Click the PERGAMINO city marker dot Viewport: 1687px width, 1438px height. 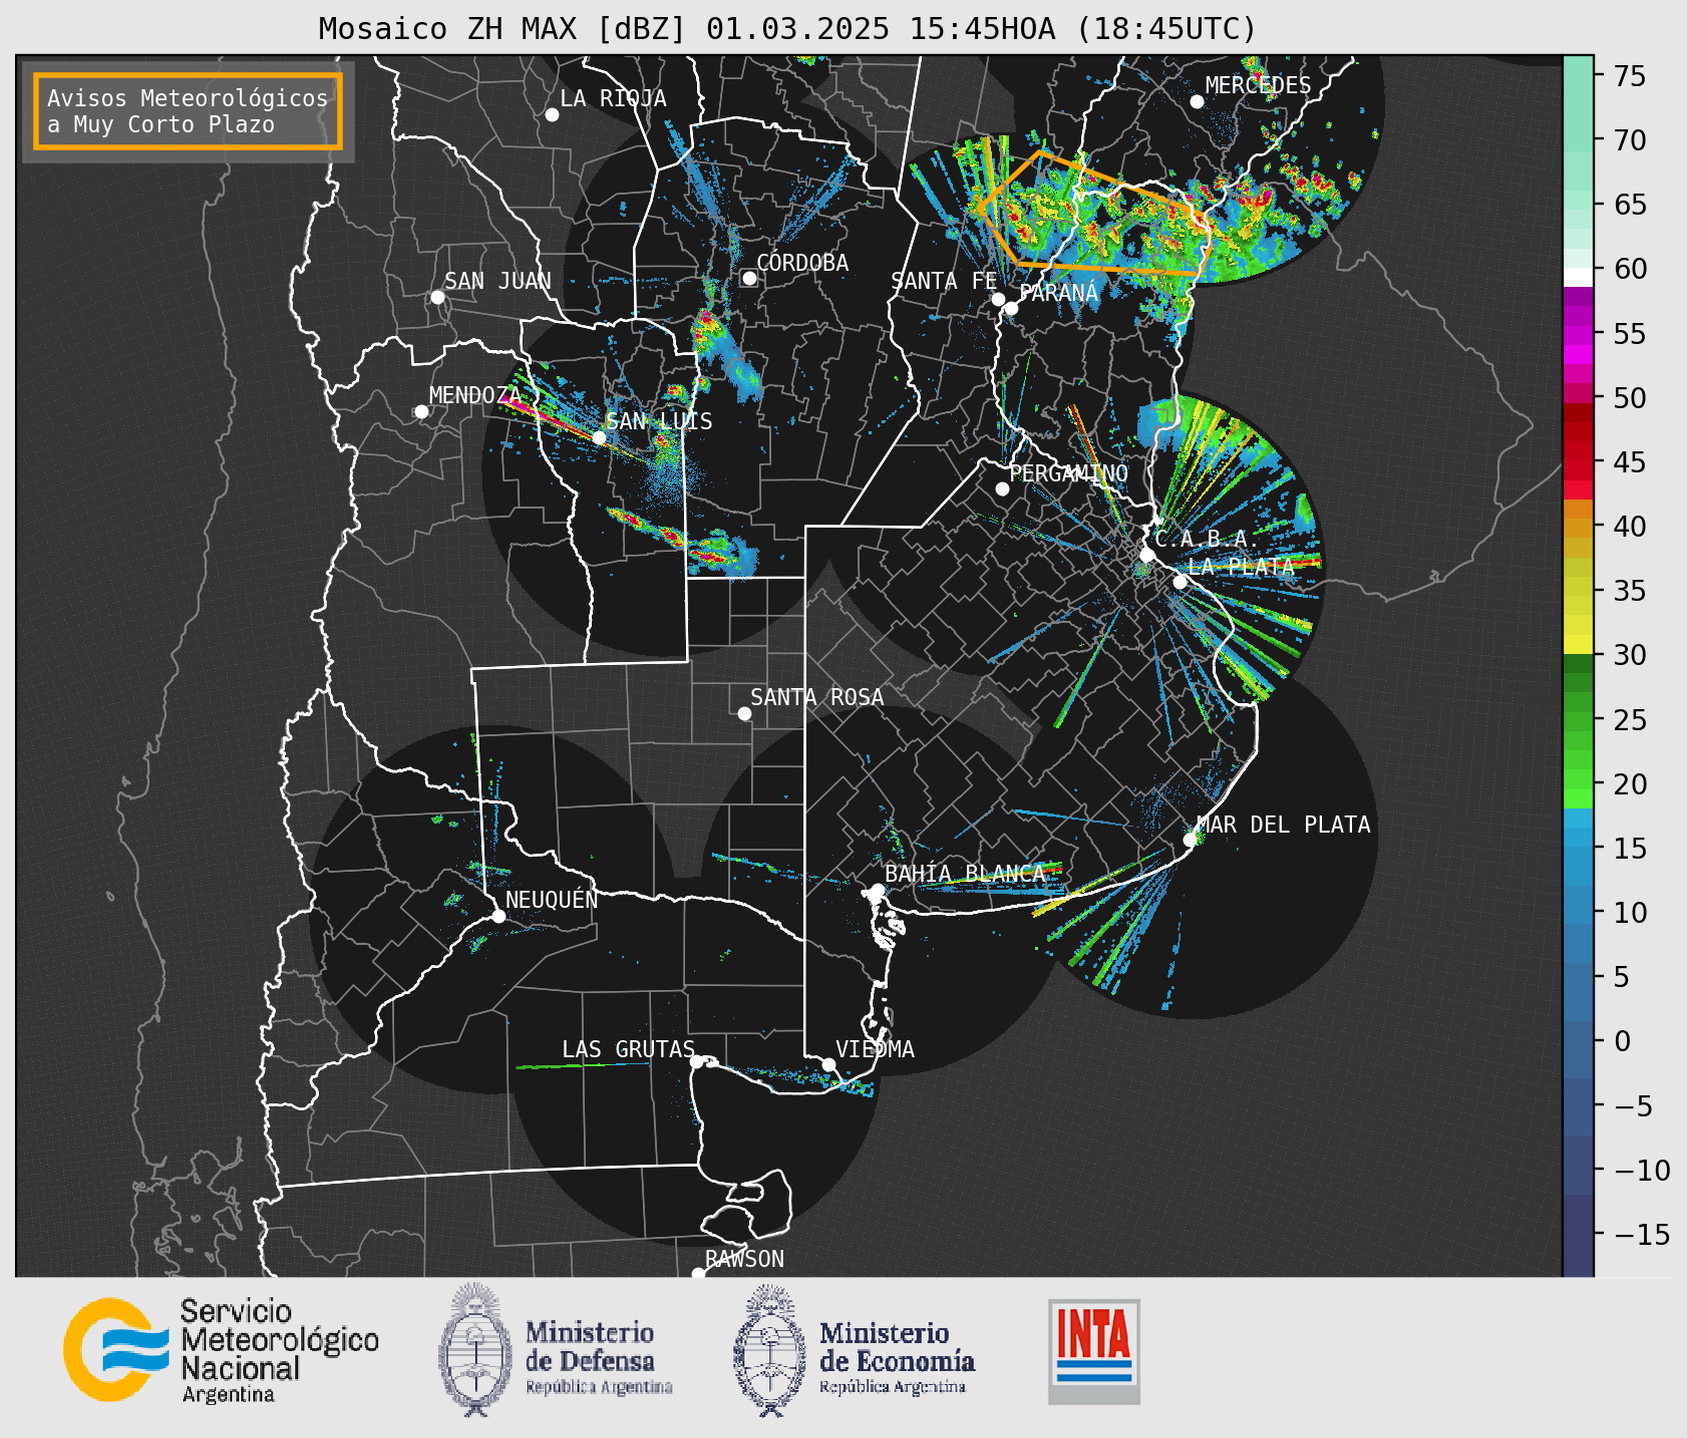click(x=1002, y=489)
